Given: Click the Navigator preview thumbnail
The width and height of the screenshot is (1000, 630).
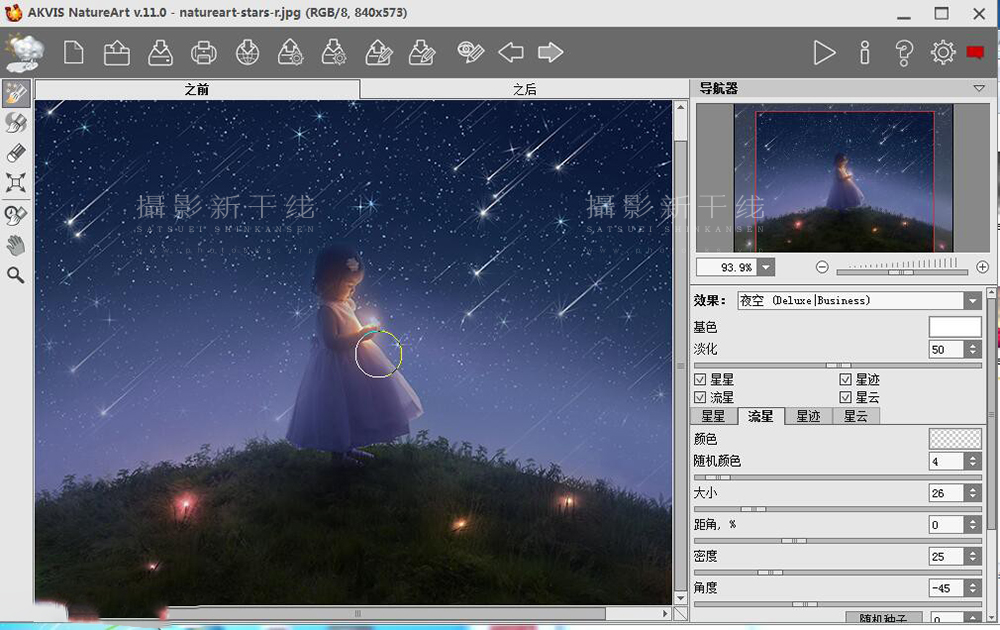Looking at the screenshot, I should pos(843,178).
